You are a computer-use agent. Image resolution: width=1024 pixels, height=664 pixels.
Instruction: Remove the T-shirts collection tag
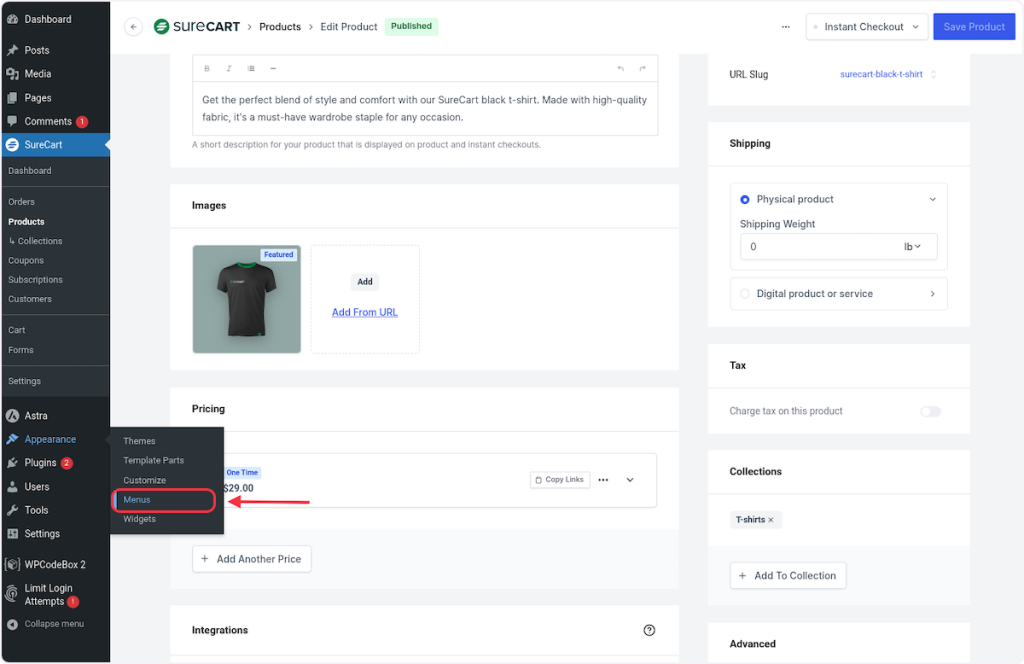[x=771, y=520]
